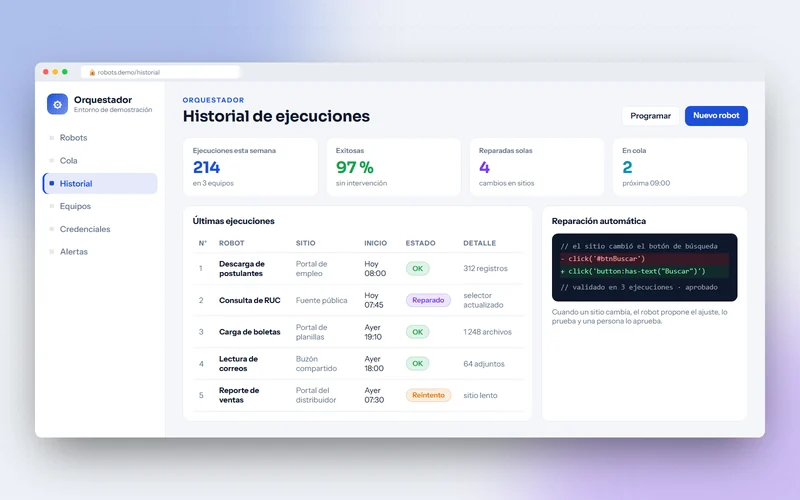Select the Descarga de postulantes robot row

coord(358,269)
